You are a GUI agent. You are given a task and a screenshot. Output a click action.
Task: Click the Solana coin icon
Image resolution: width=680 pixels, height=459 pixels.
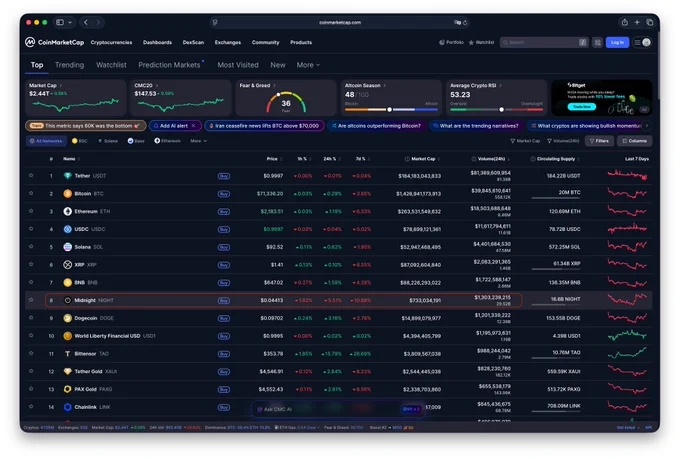pyautogui.click(x=67, y=247)
